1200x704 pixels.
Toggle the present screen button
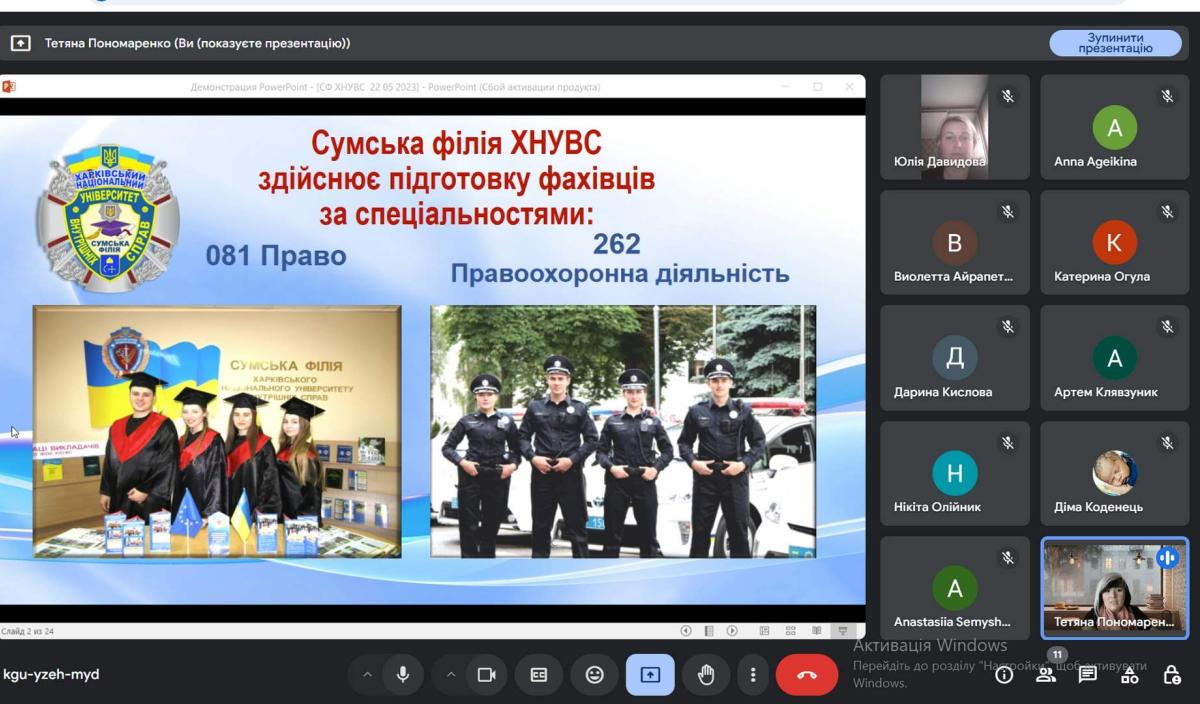[x=650, y=675]
